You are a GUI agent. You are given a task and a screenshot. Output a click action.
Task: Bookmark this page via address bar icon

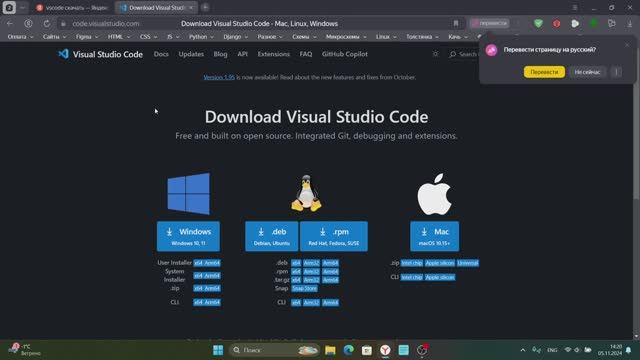[456, 24]
